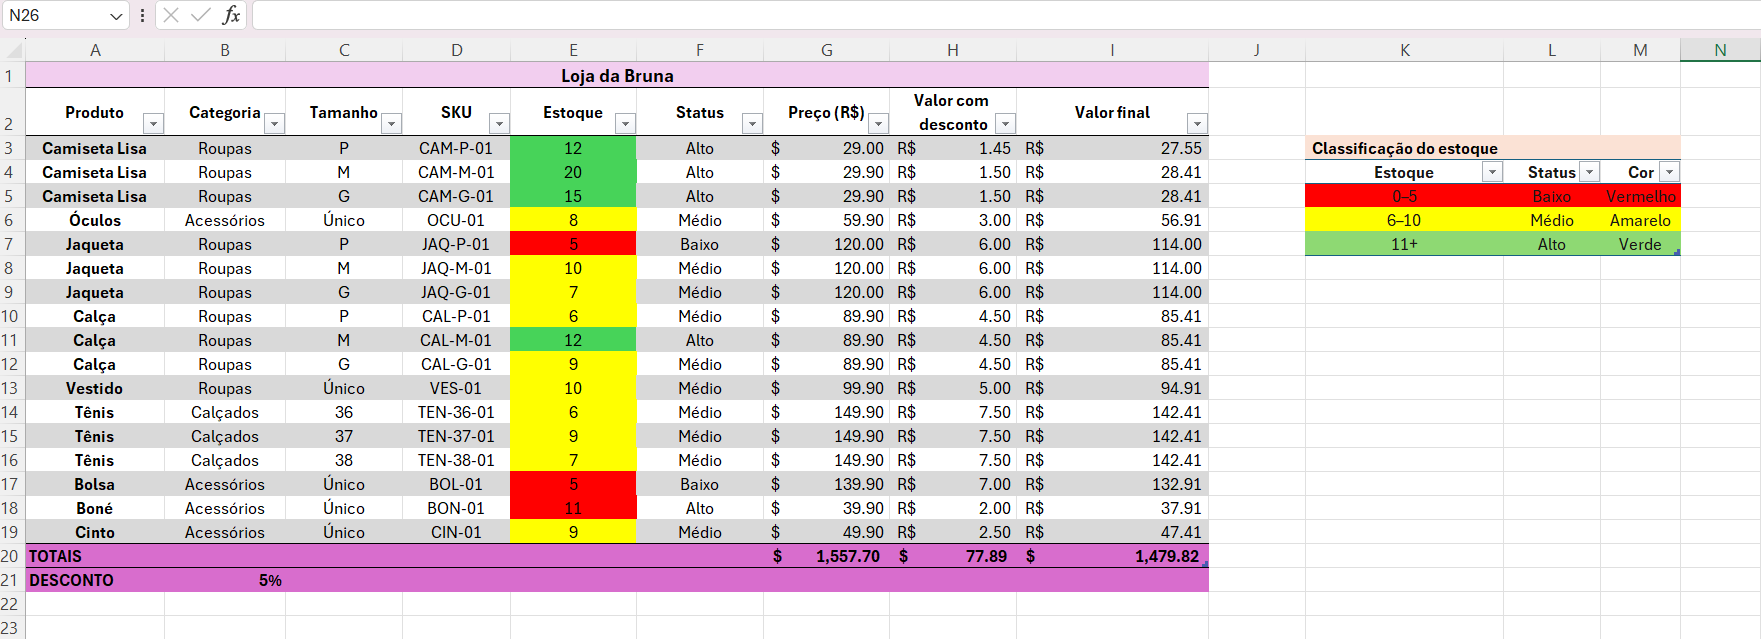1761x639 pixels.
Task: Open the Categoria filter dropdown
Action: (274, 124)
